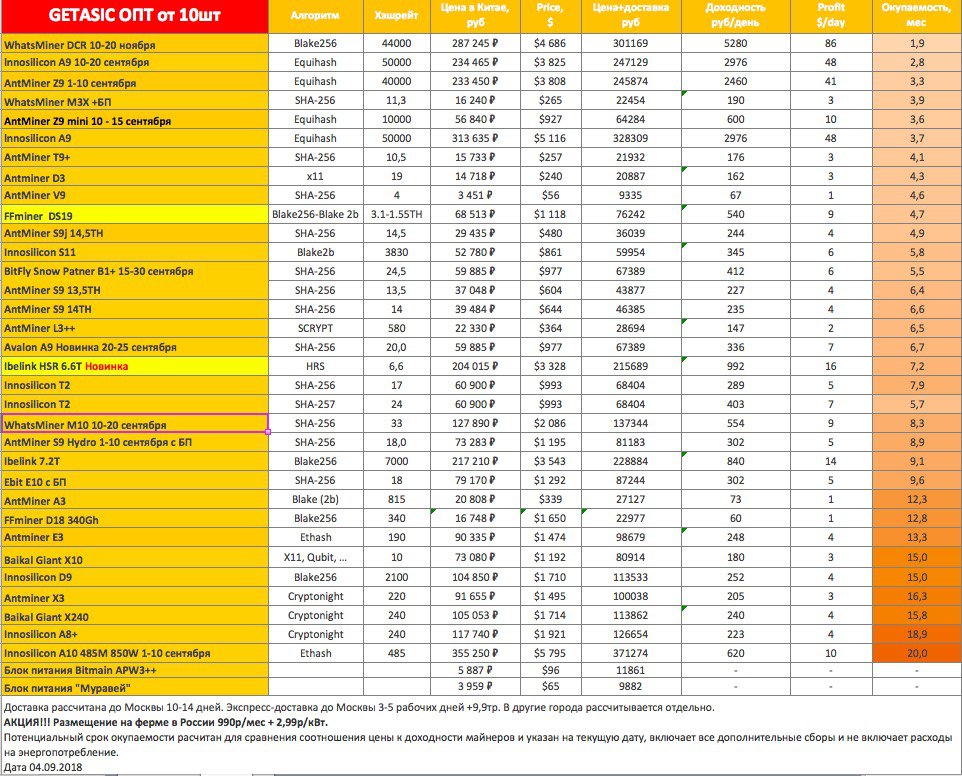Click the 'Дата 04.09.2018' line
962x776 pixels.
tap(43, 767)
